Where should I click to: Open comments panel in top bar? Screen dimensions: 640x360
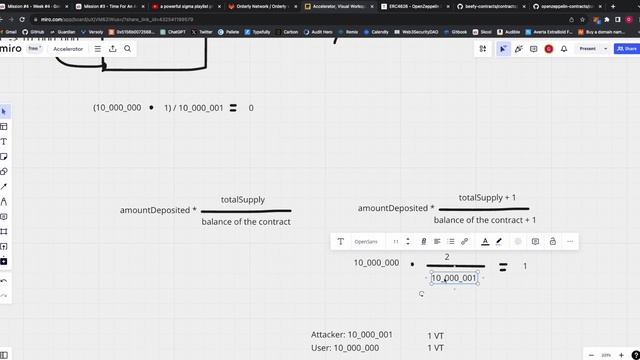533,49
